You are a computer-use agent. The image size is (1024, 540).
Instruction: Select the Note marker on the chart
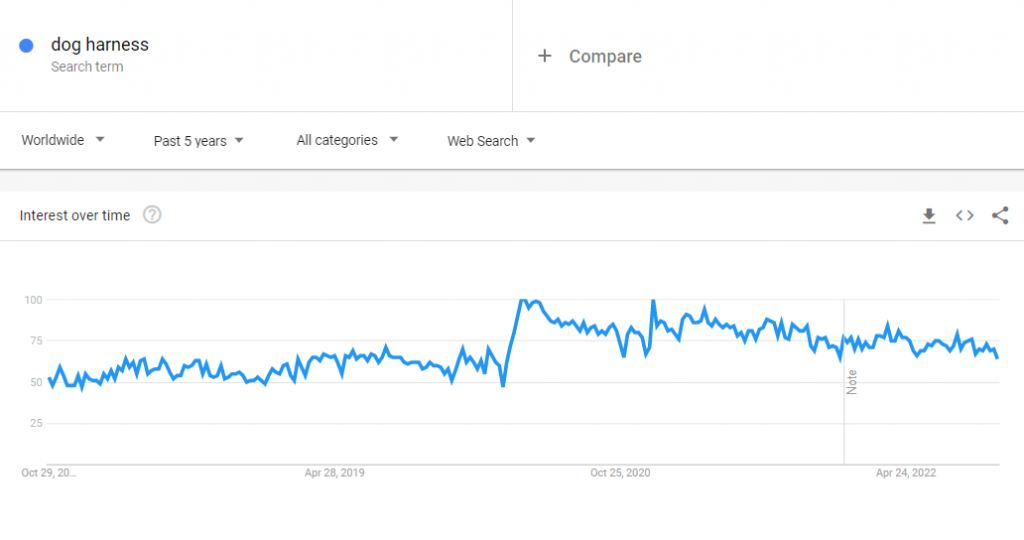pos(852,382)
